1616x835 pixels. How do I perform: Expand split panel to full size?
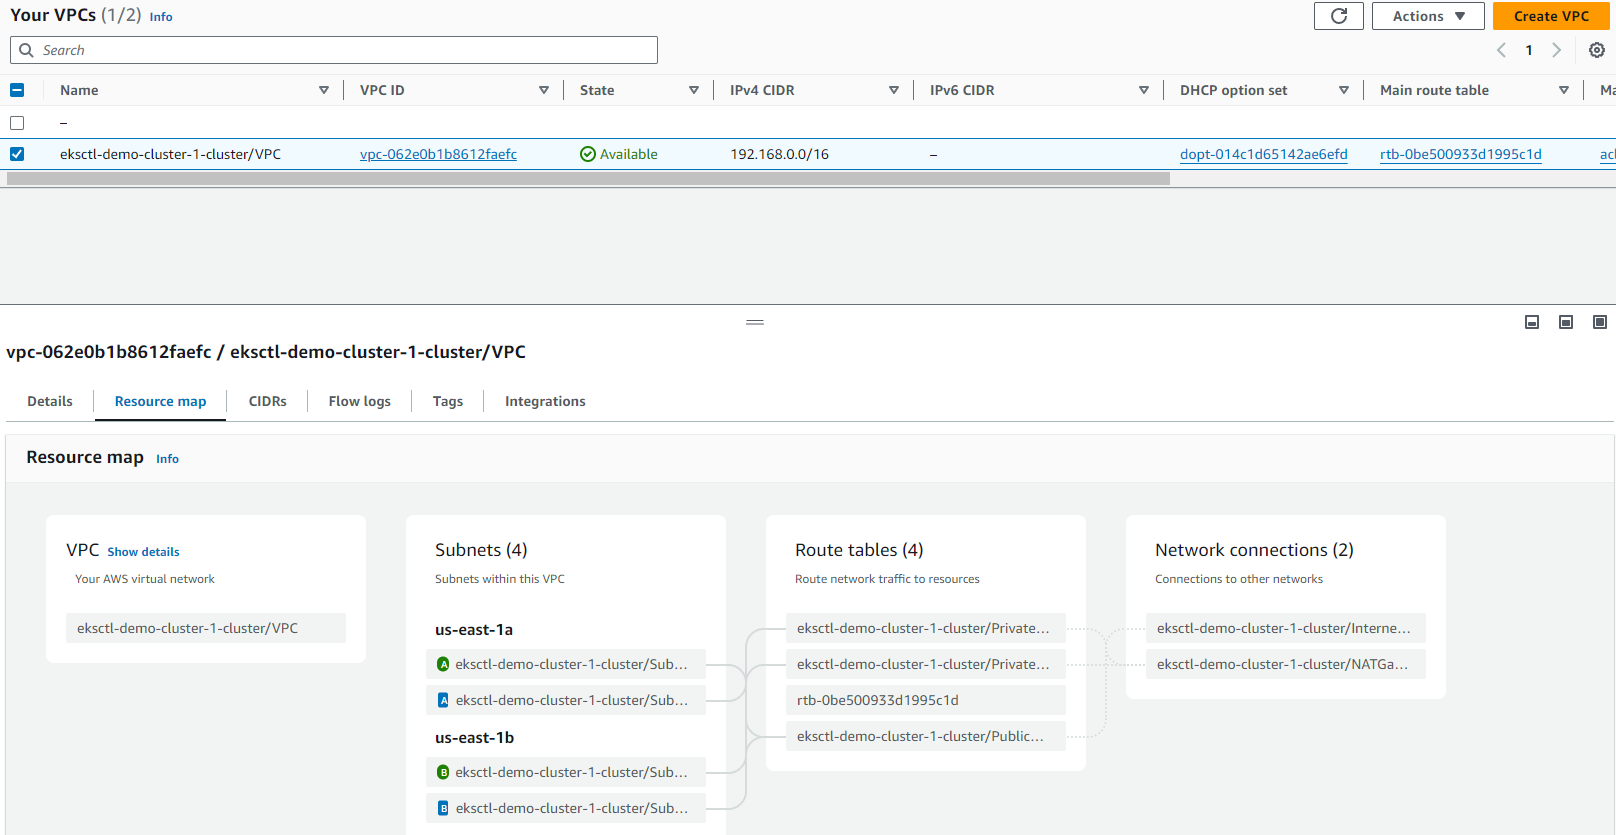tap(1600, 322)
